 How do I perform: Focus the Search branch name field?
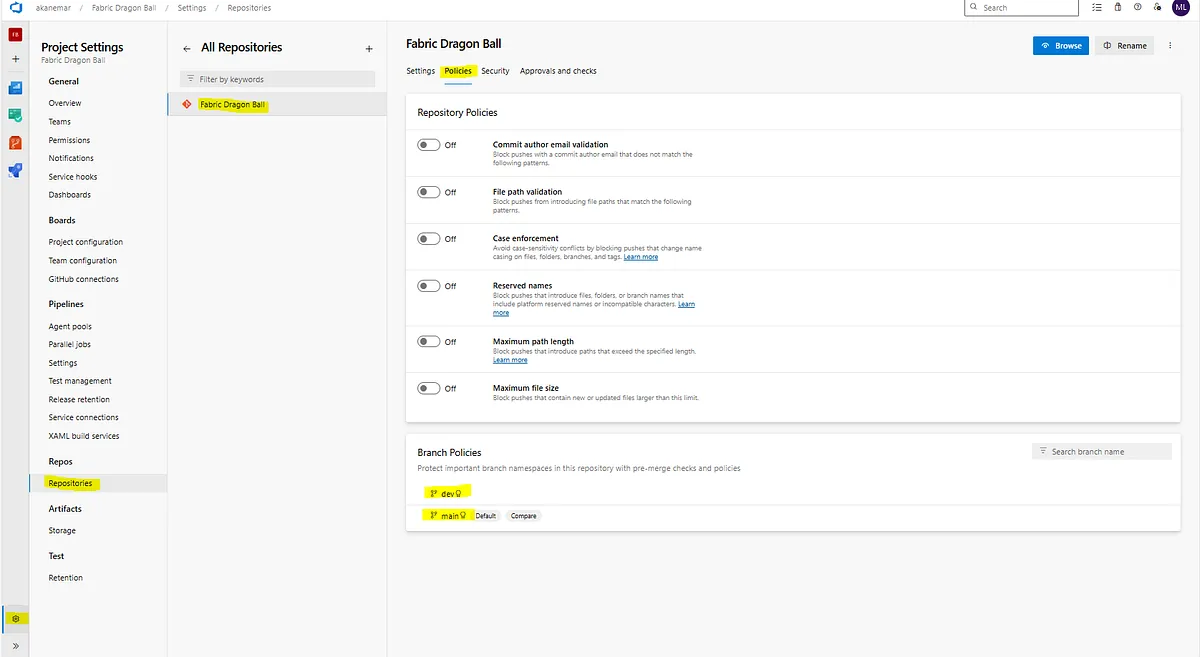click(x=1101, y=452)
